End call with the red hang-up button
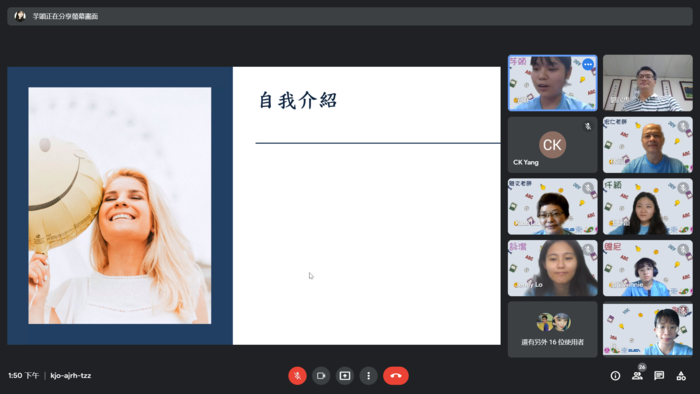This screenshot has width=700, height=394. tap(396, 376)
